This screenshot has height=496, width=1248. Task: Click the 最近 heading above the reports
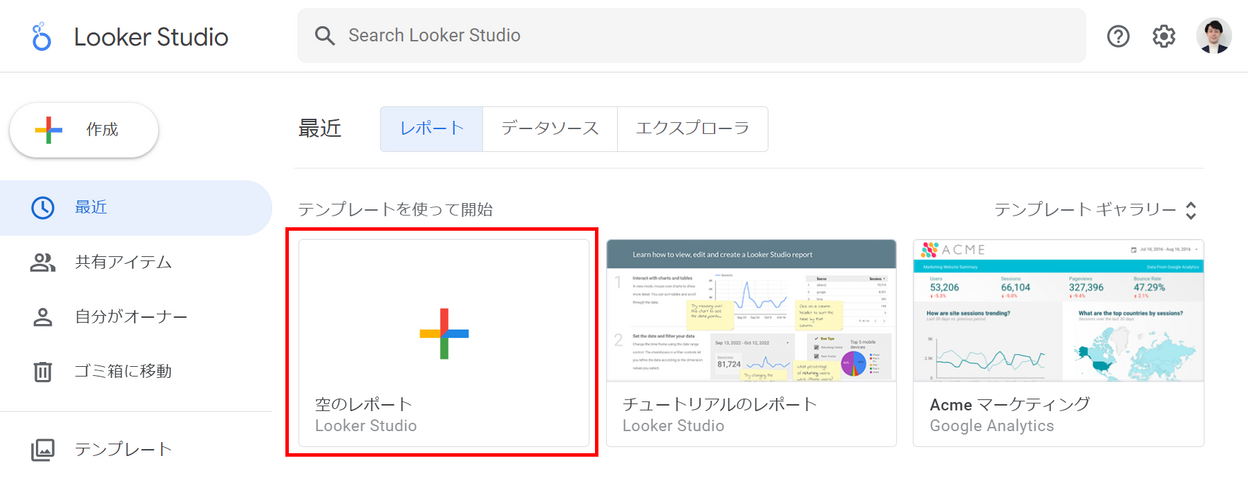click(x=320, y=129)
